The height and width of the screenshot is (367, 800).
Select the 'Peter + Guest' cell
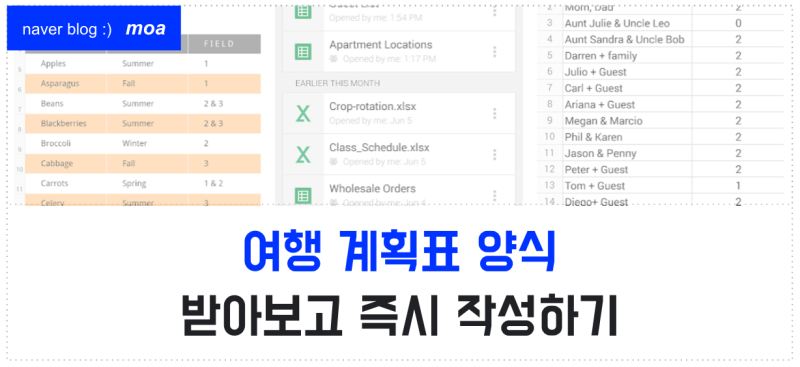(627, 169)
